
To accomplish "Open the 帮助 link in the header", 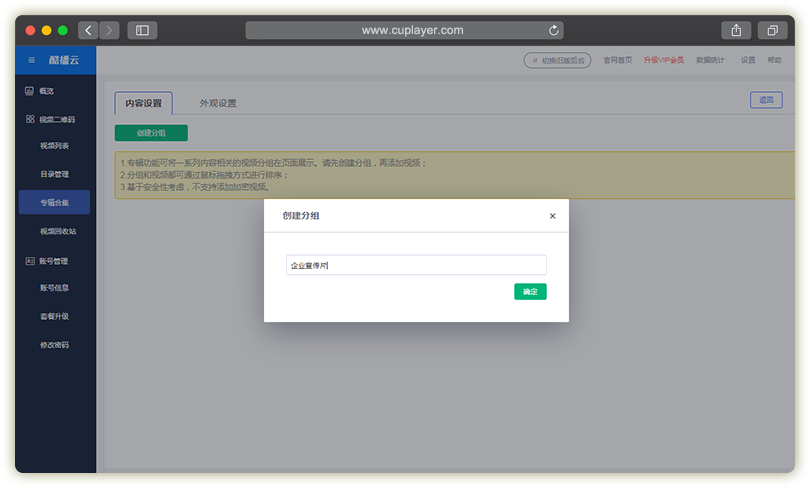I will tap(774, 60).
